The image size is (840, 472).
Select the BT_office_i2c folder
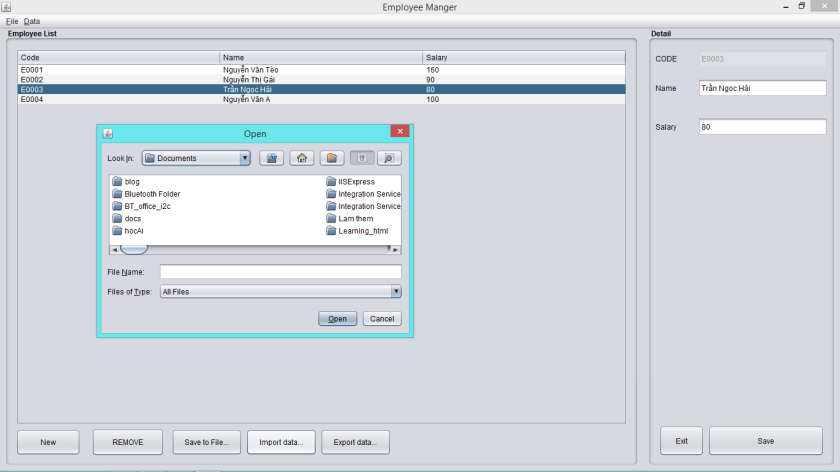[141, 206]
